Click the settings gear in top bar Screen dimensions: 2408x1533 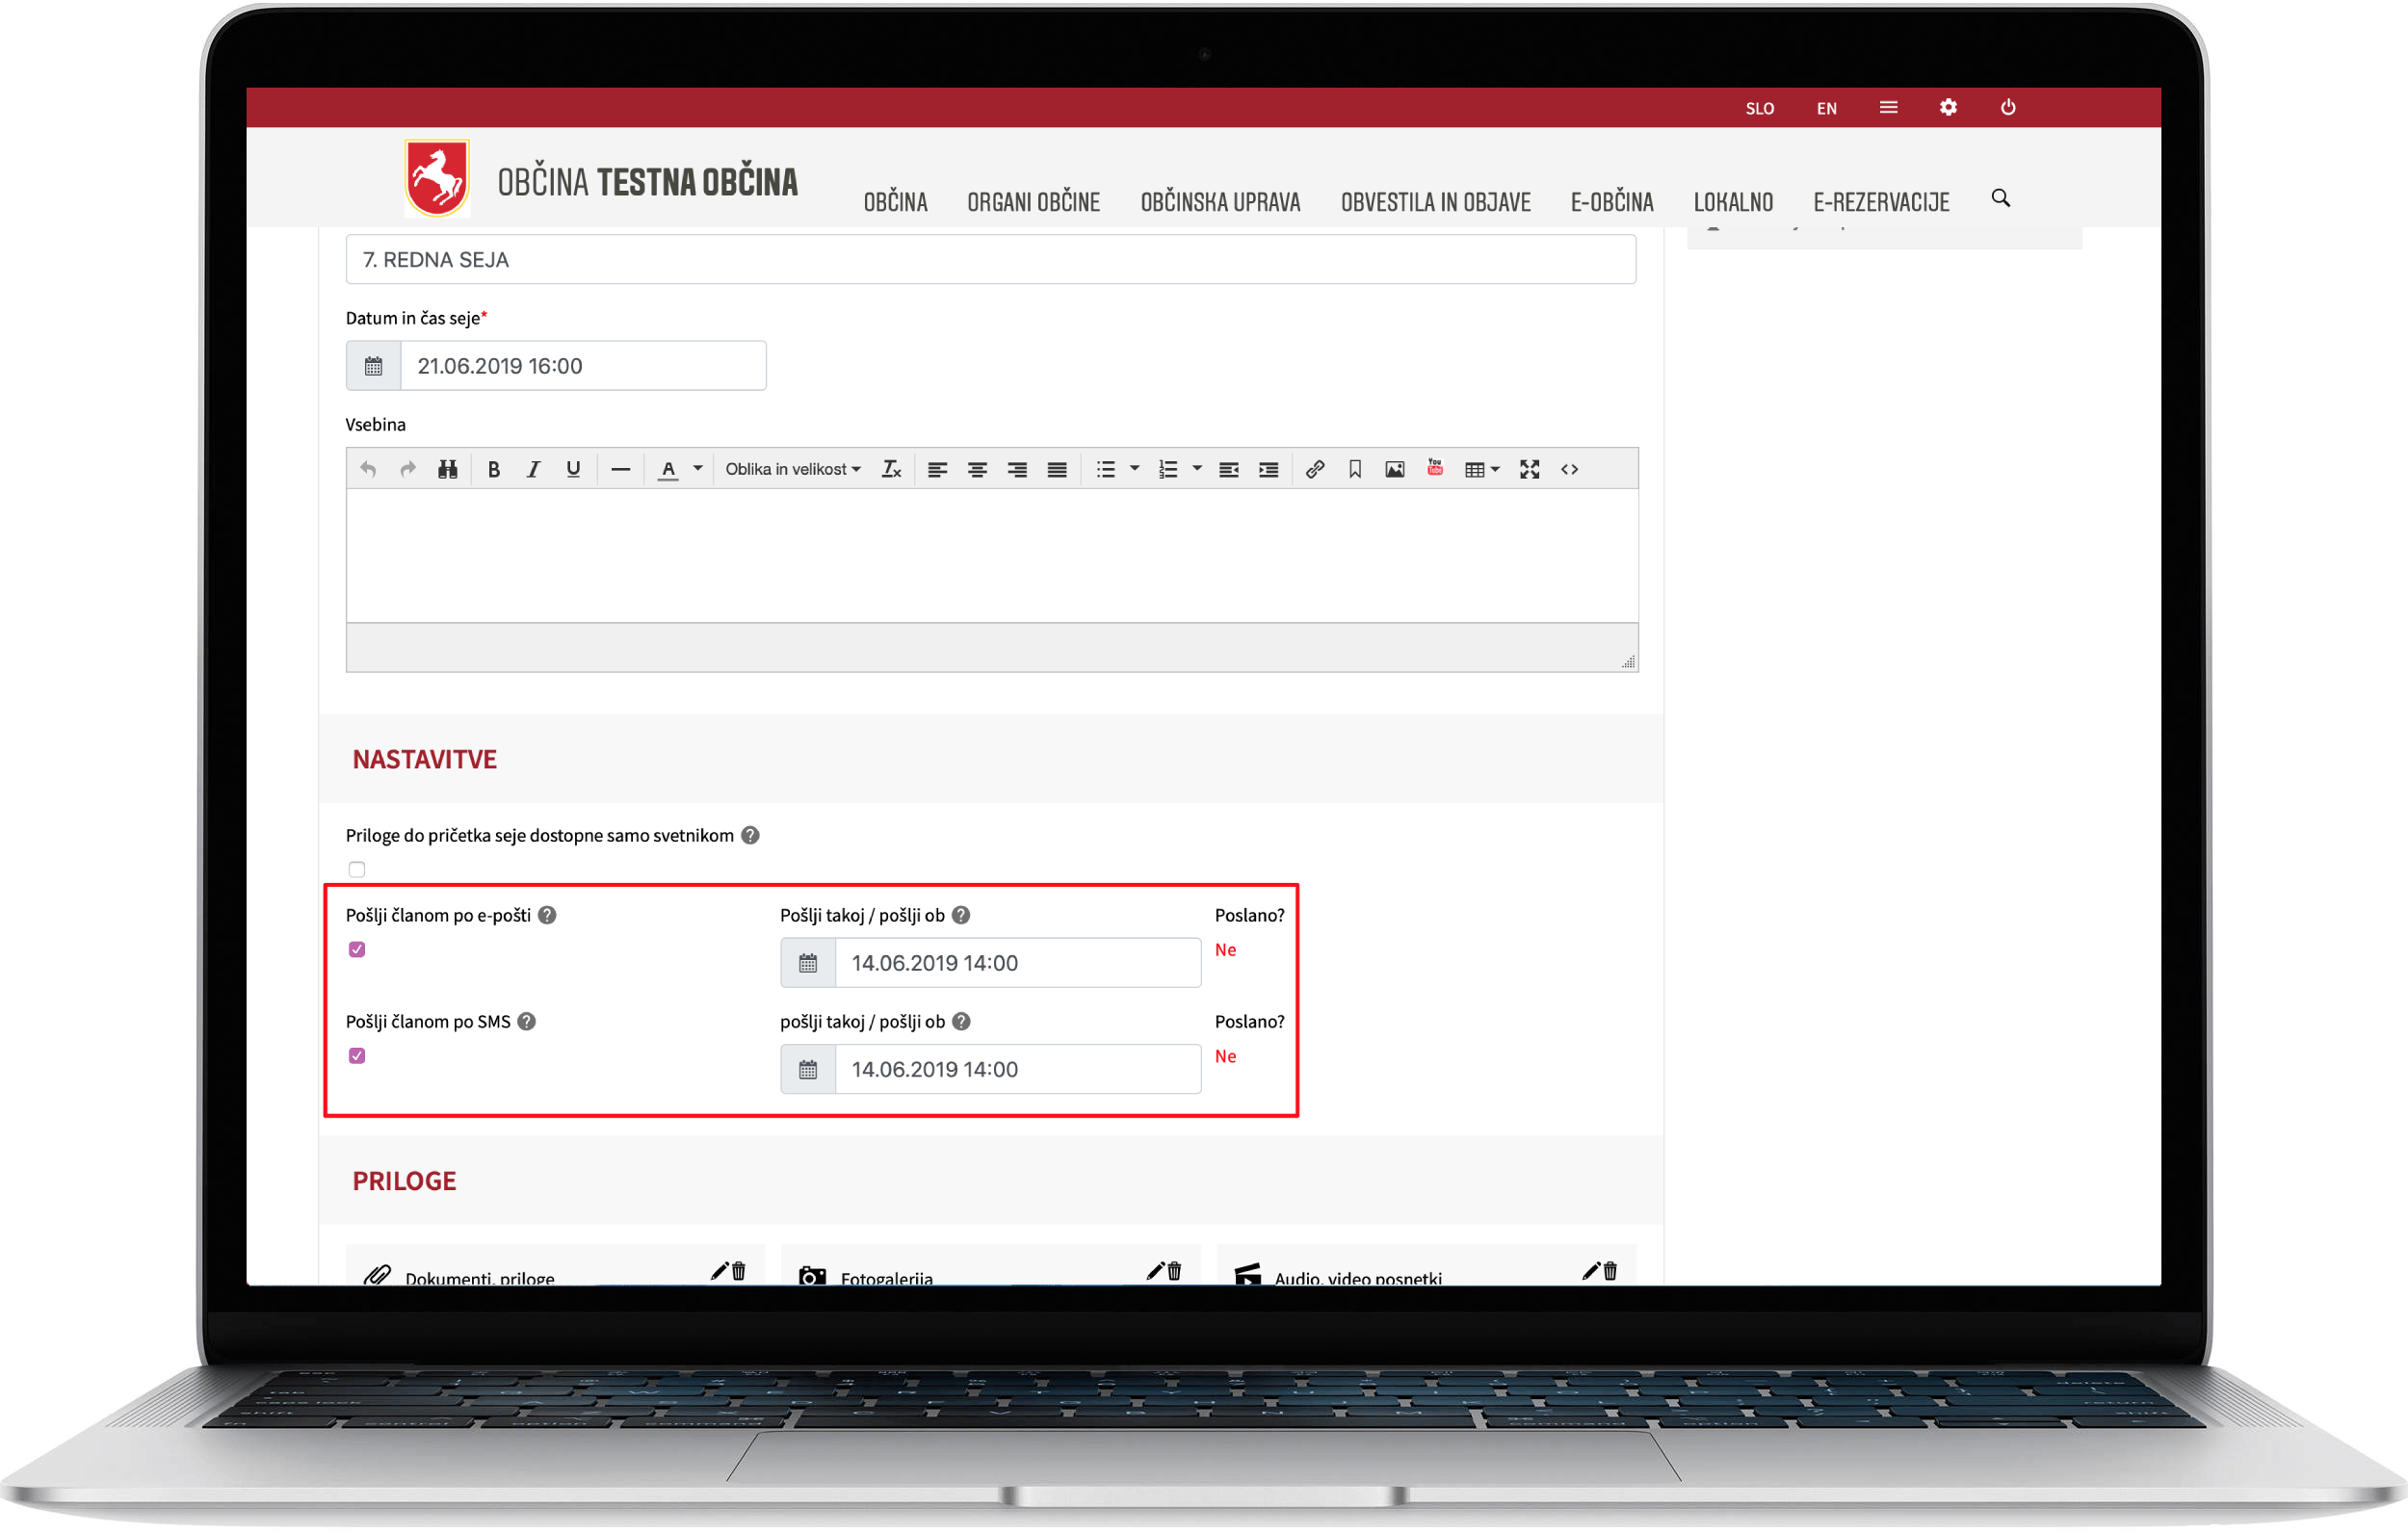coord(1947,107)
